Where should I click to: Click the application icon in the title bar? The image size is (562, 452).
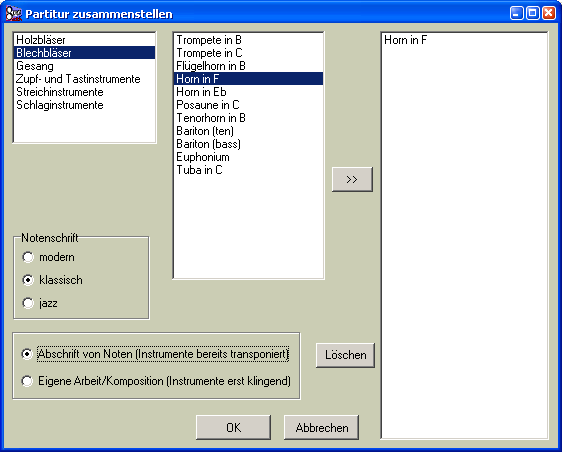coord(13,14)
